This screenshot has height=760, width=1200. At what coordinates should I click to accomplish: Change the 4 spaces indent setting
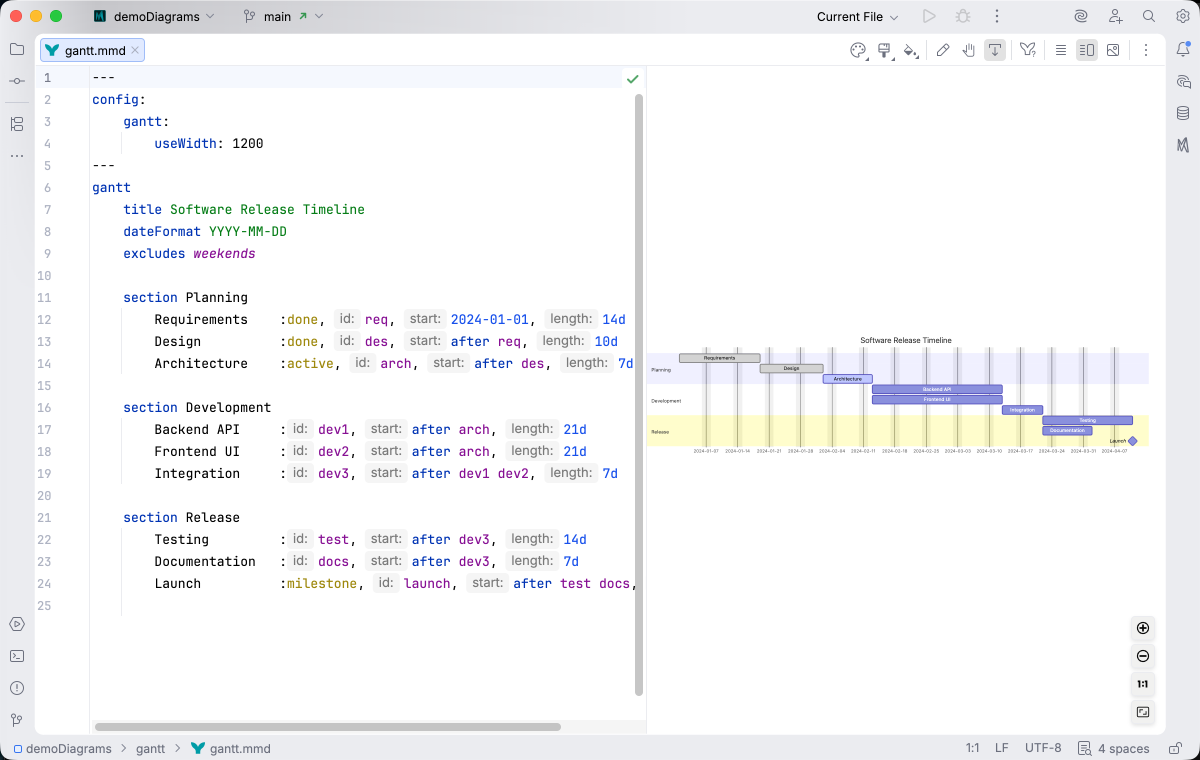[x=1113, y=748]
